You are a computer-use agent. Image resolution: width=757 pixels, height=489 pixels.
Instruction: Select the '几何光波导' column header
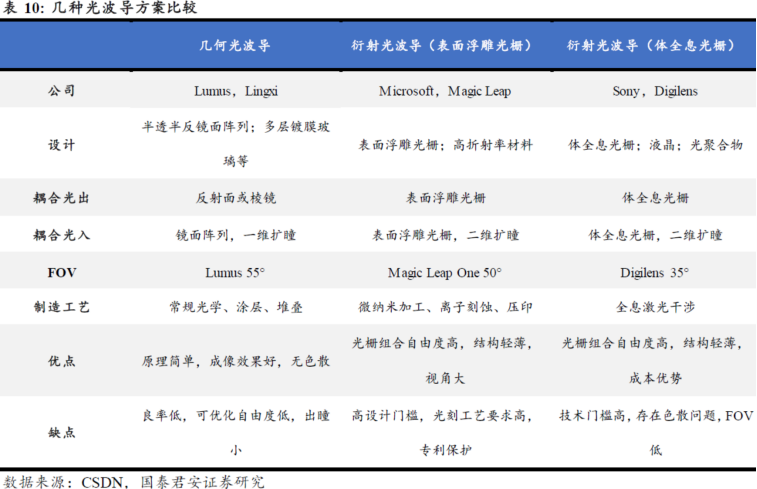pyautogui.click(x=235, y=45)
